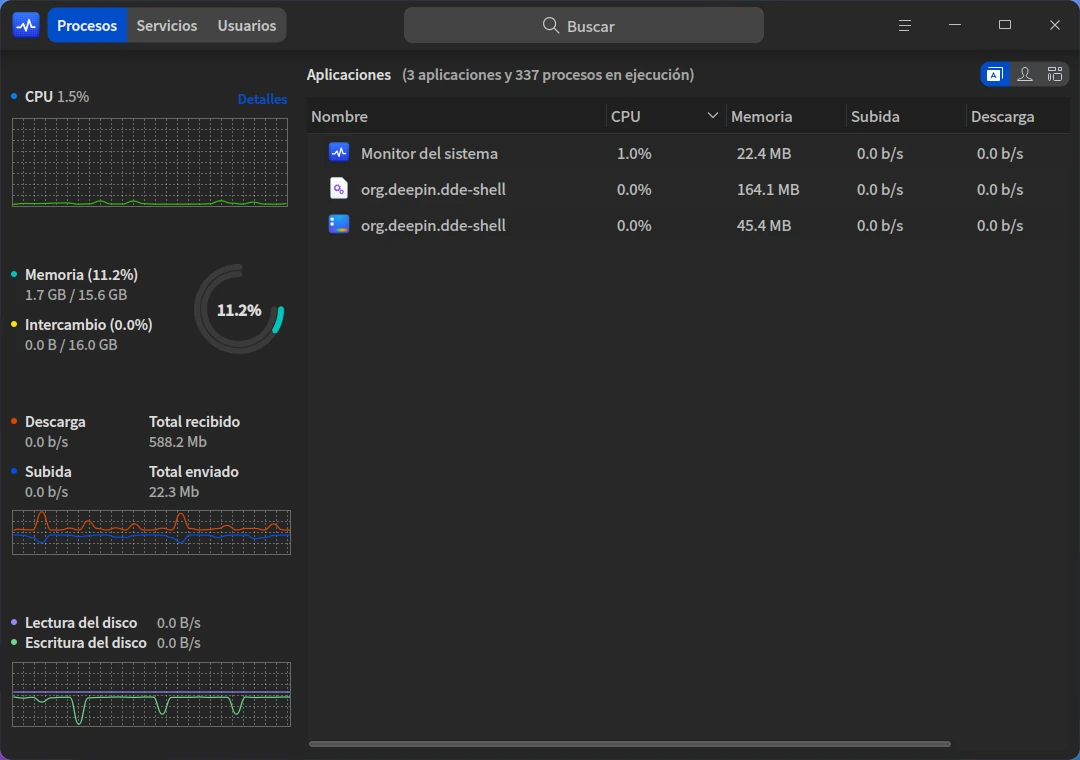Click the Total enviado 22.3 Mb value
Viewport: 1080px width, 760px height.
(x=174, y=492)
